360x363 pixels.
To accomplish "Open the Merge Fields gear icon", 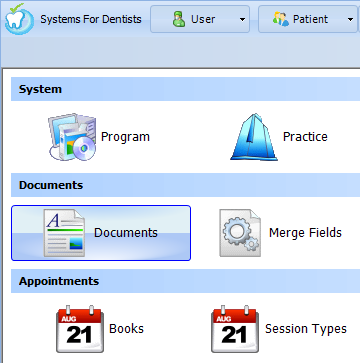I will click(240, 233).
